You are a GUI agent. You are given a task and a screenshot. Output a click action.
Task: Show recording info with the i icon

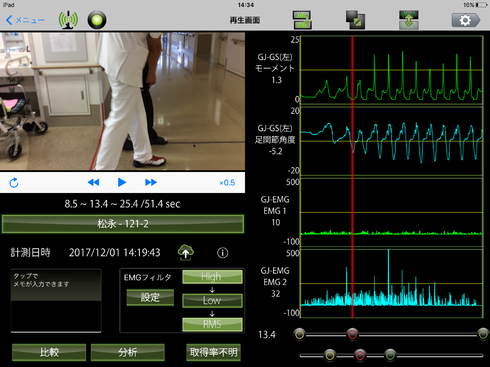[223, 253]
